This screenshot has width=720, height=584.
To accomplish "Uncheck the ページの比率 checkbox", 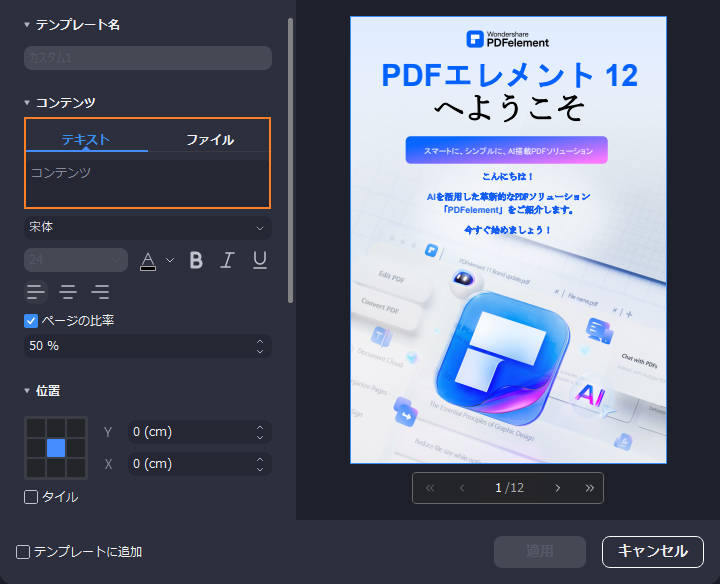I will (x=31, y=321).
